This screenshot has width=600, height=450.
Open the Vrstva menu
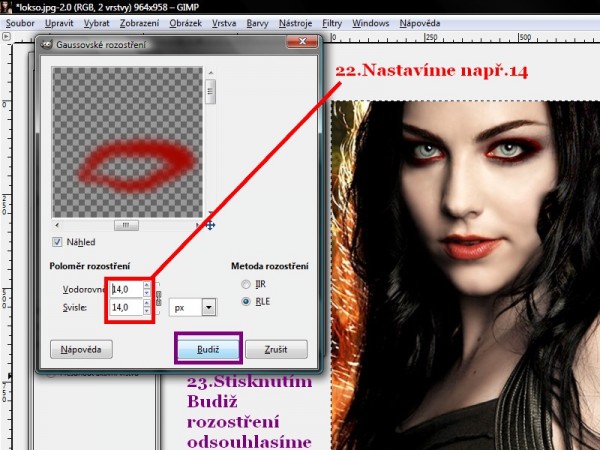point(224,23)
